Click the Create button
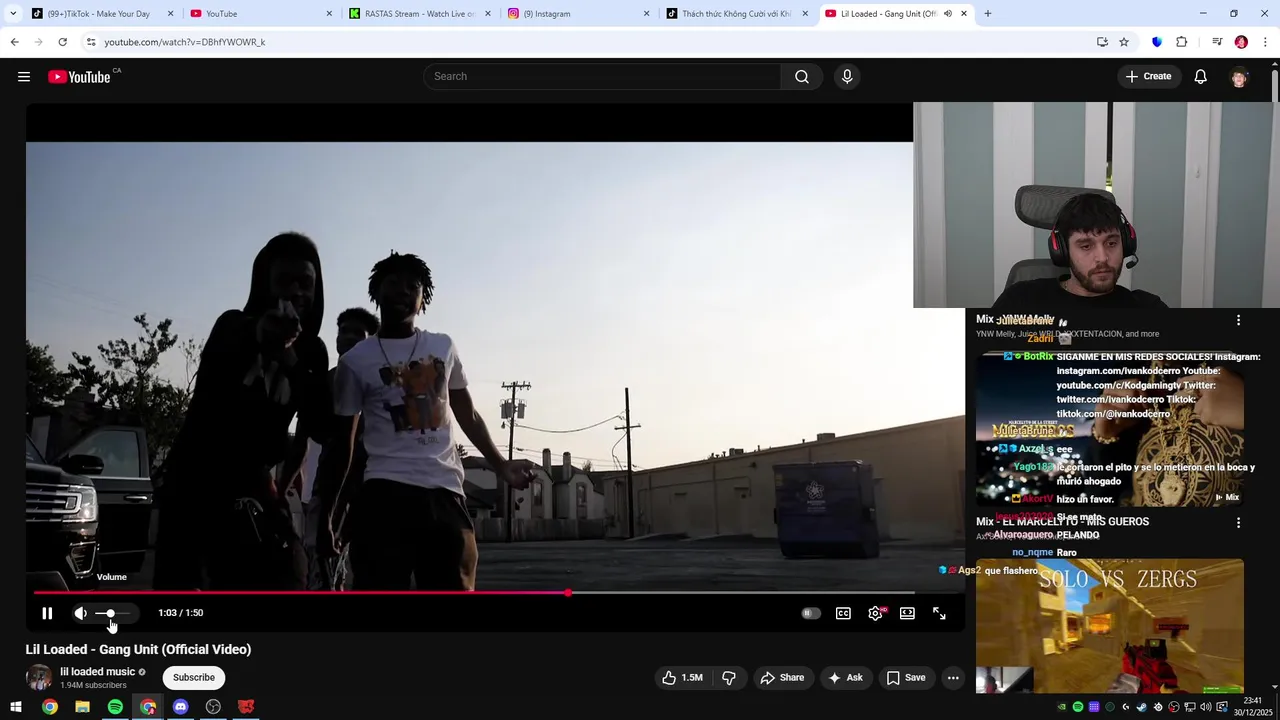 (x=1148, y=77)
